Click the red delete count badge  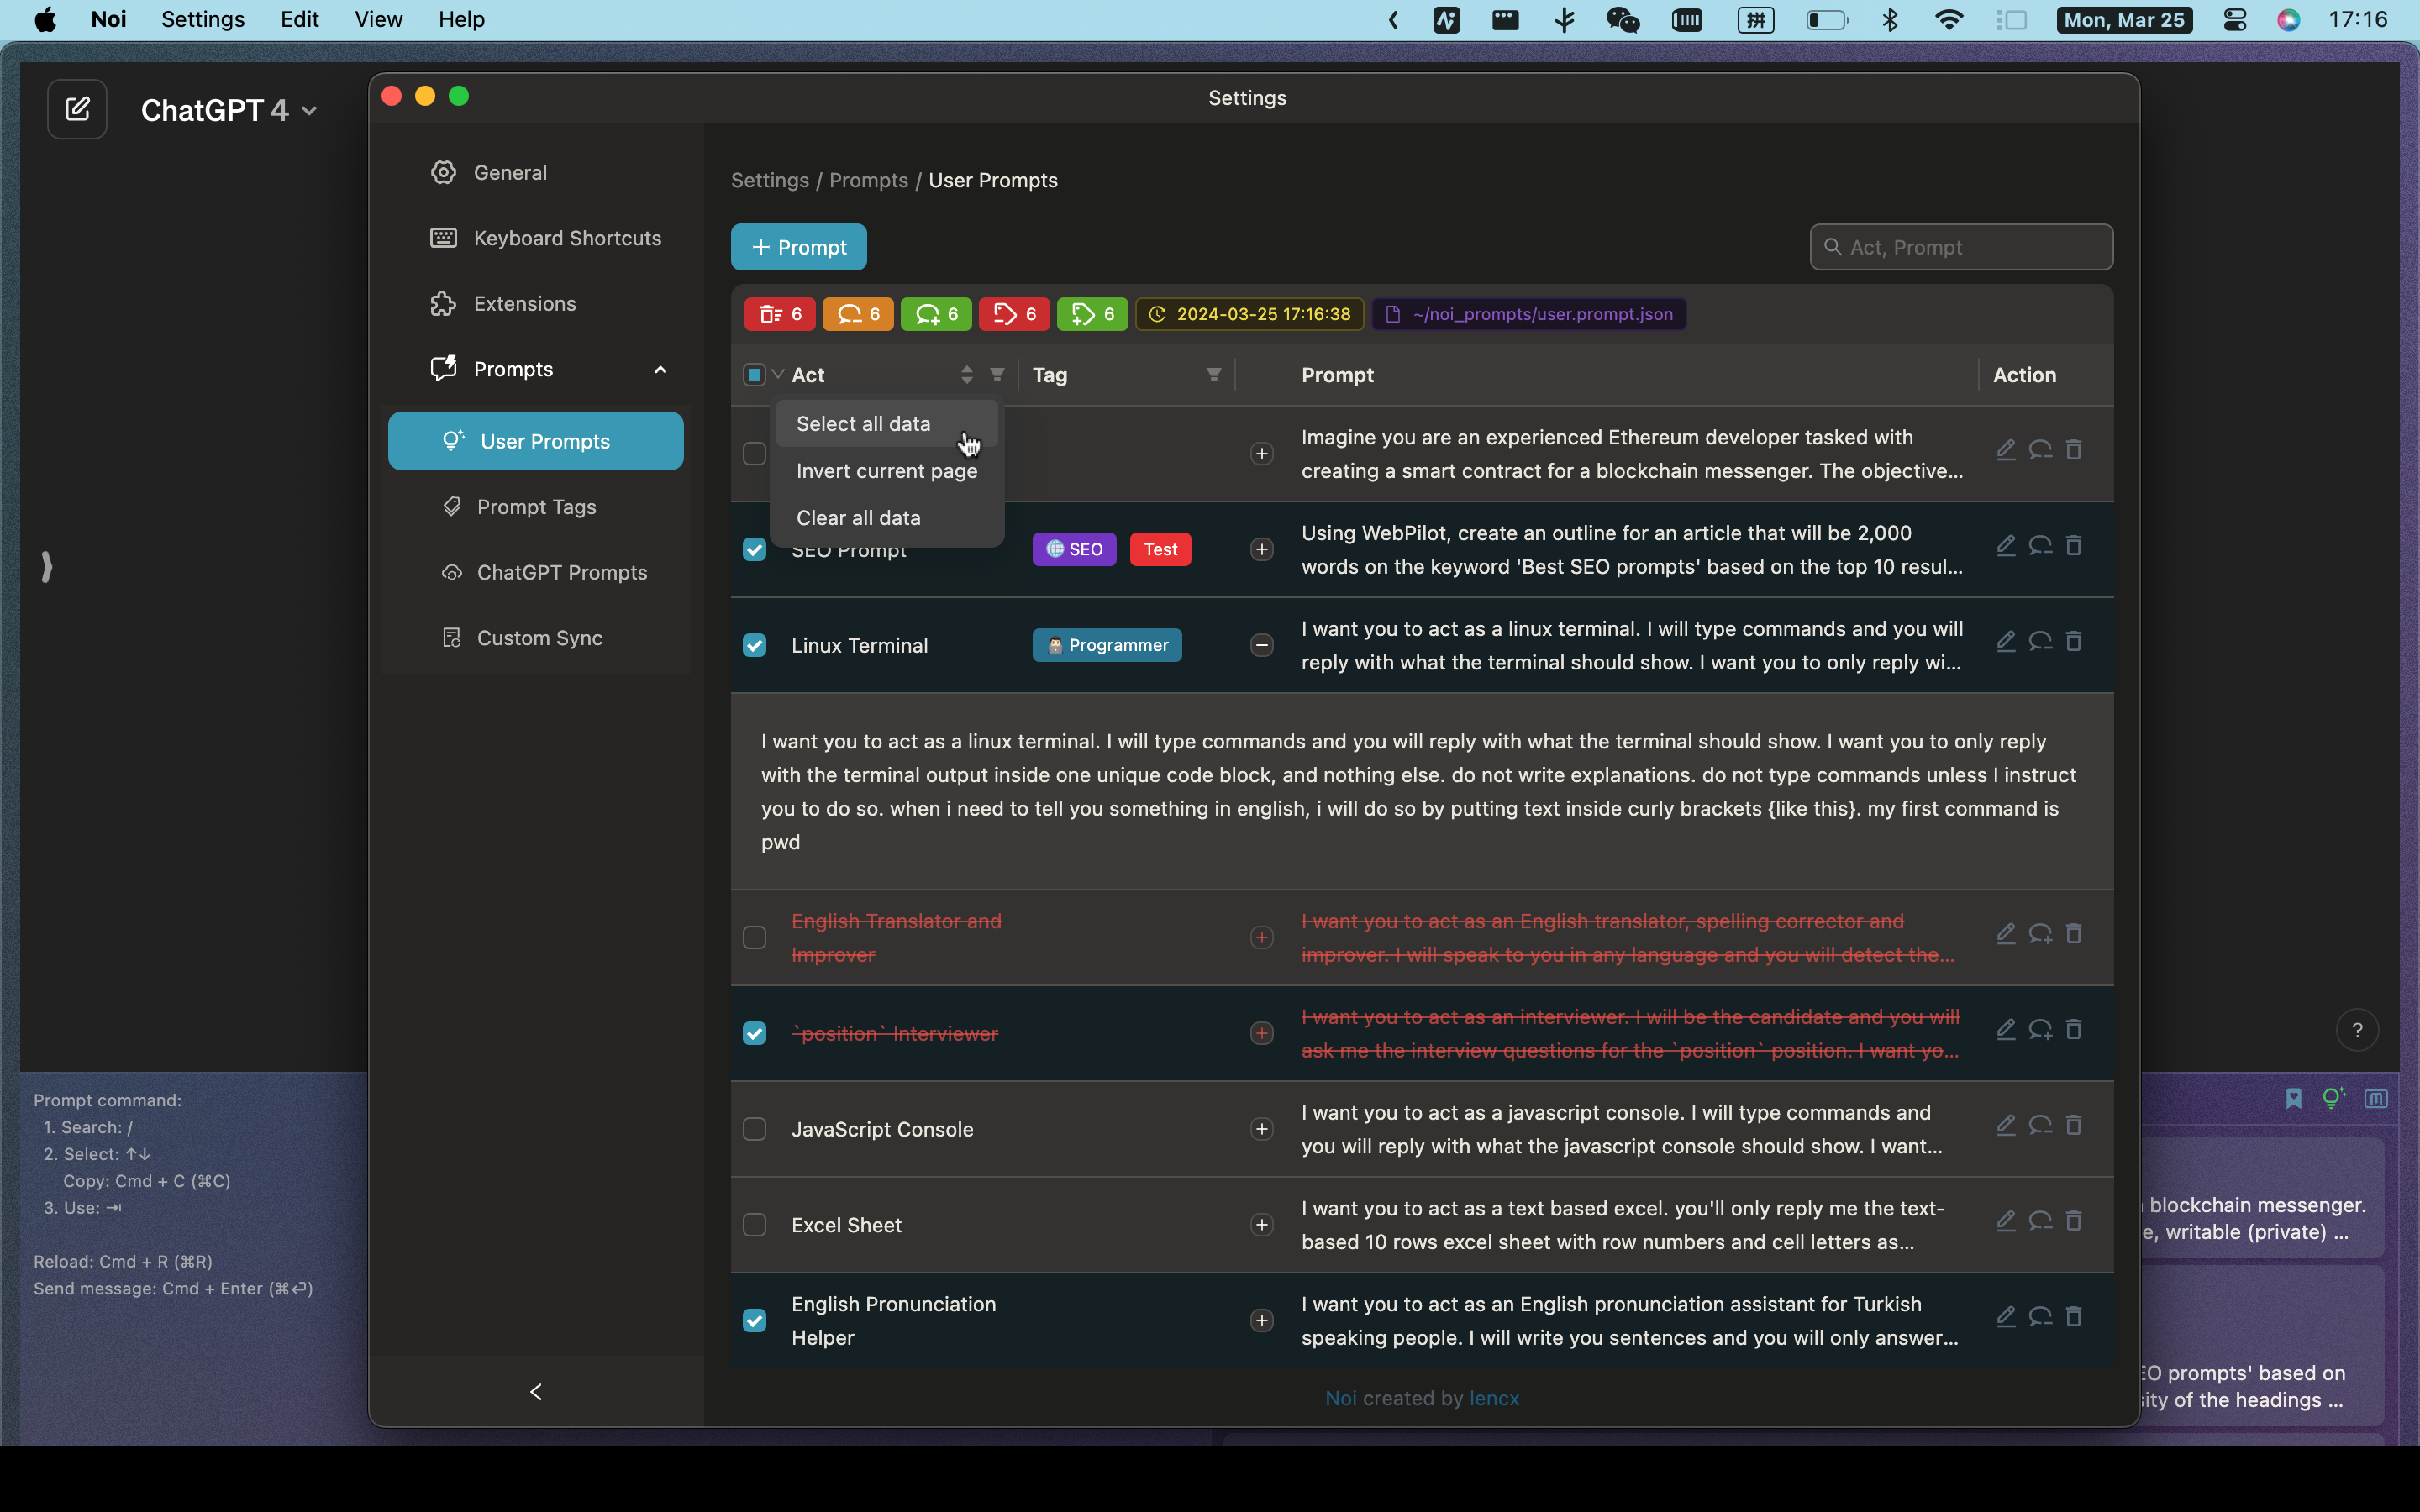pyautogui.click(x=780, y=314)
